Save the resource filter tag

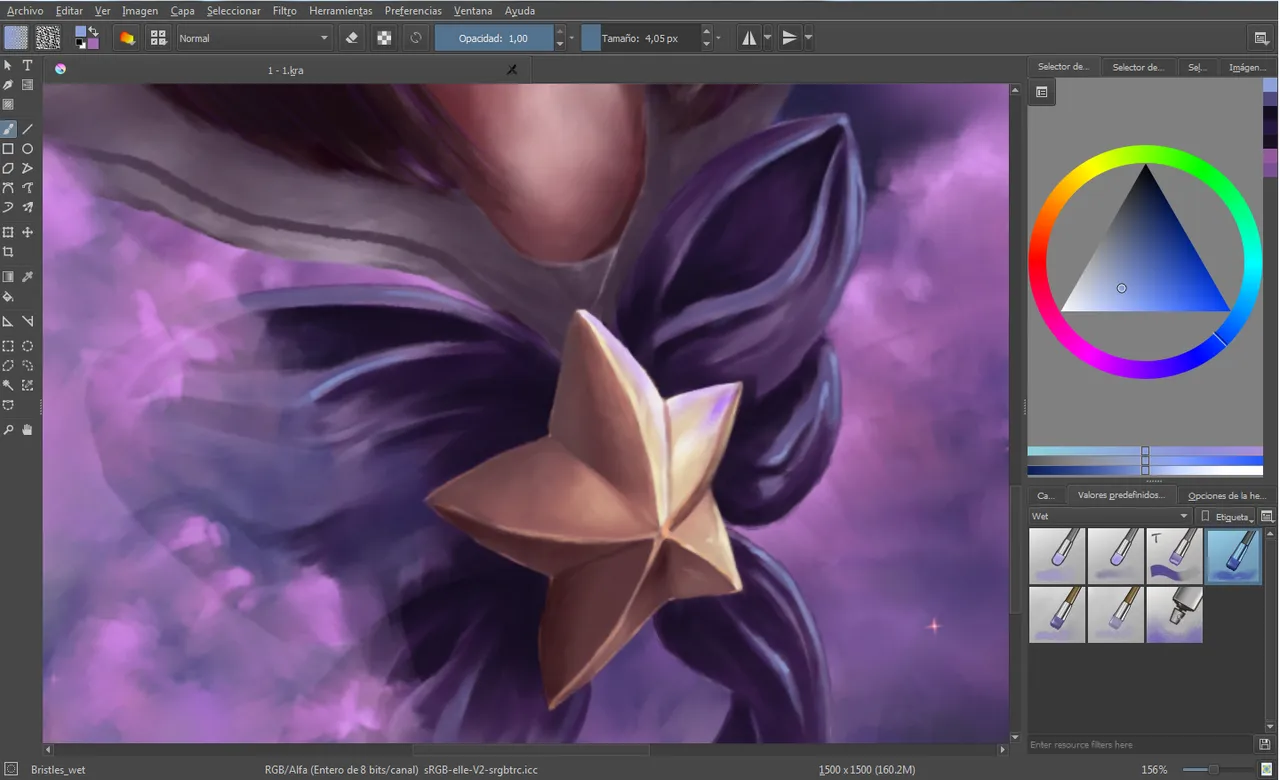tap(1266, 744)
